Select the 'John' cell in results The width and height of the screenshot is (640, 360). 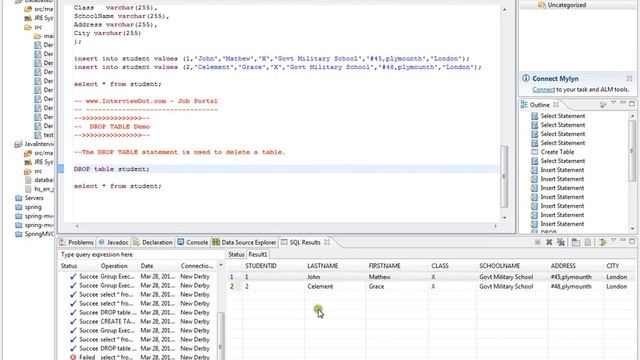[x=313, y=277]
